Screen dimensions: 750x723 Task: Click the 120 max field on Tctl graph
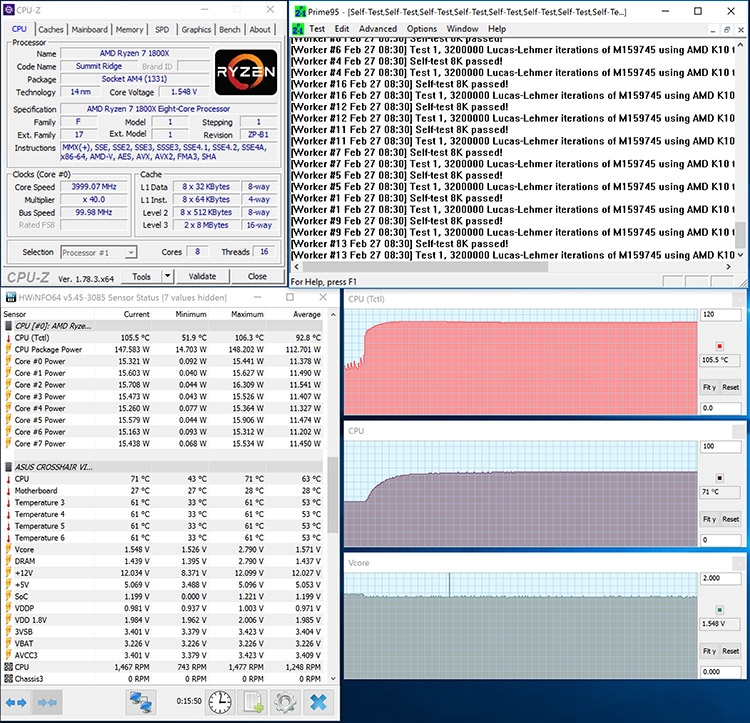(x=721, y=314)
